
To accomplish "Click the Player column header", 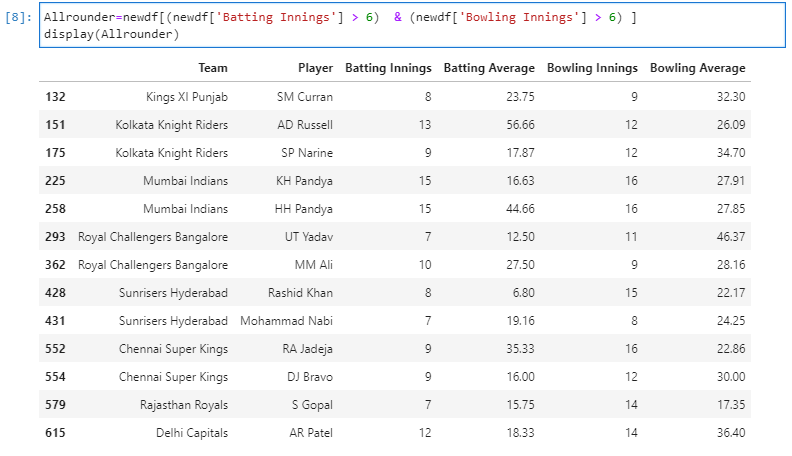I will point(315,68).
